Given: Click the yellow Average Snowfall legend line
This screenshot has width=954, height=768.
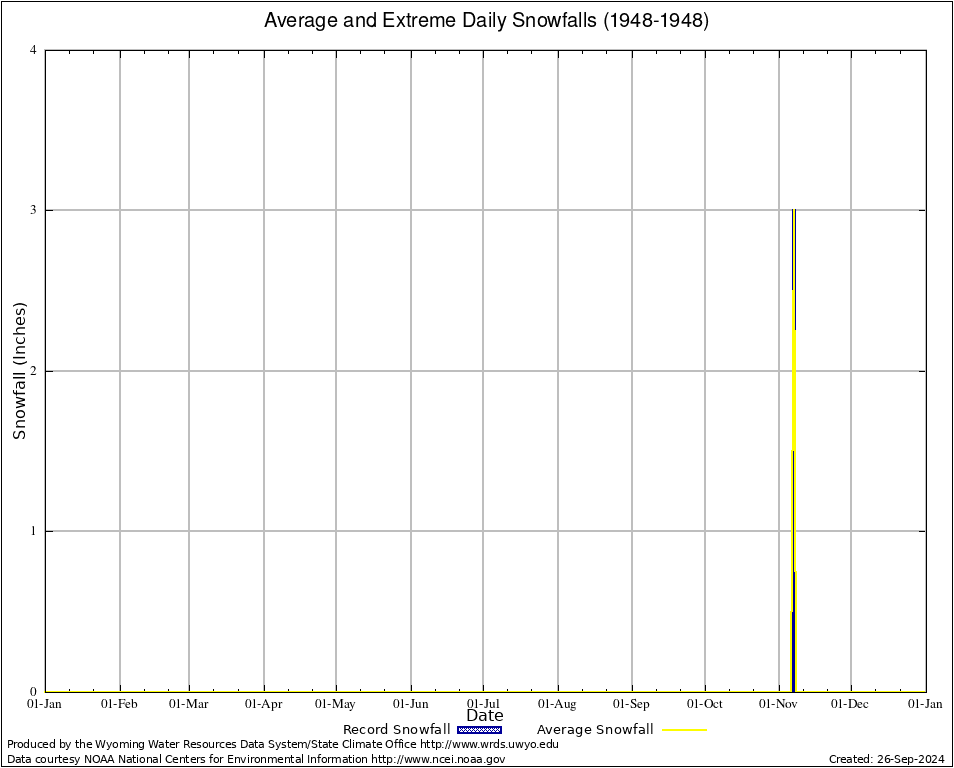Looking at the screenshot, I should coord(684,730).
